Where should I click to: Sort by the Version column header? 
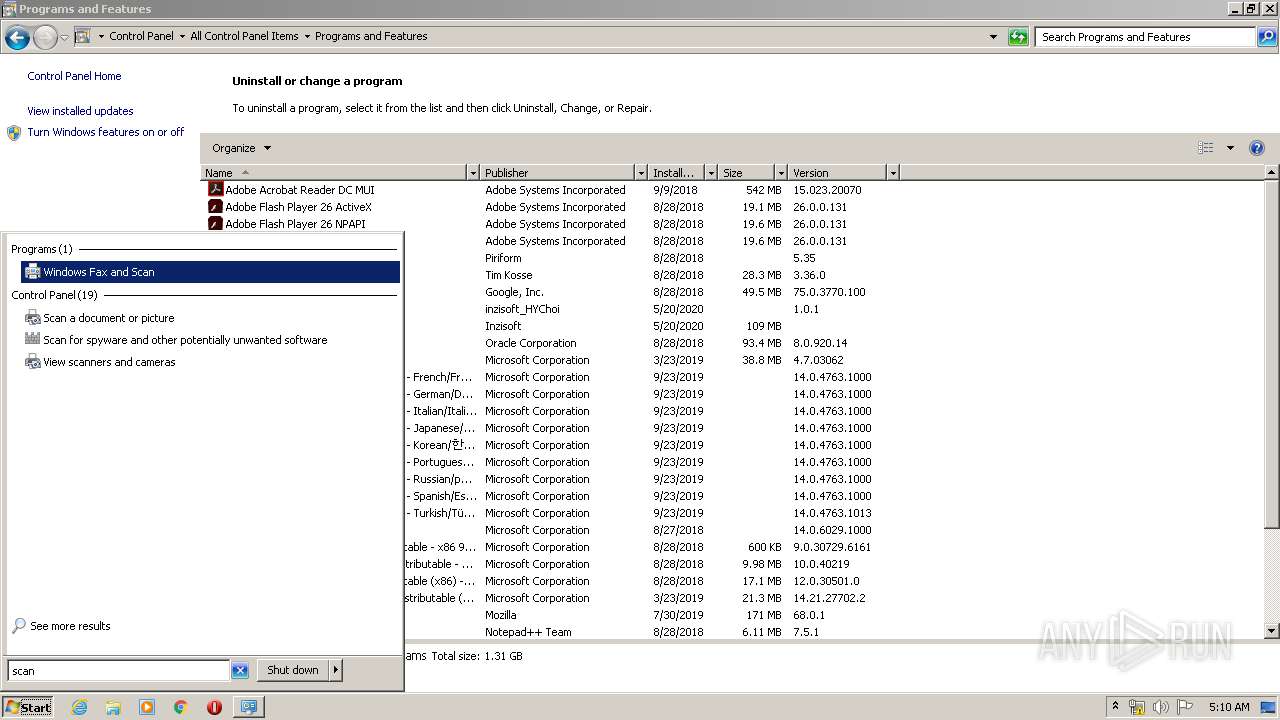click(838, 173)
